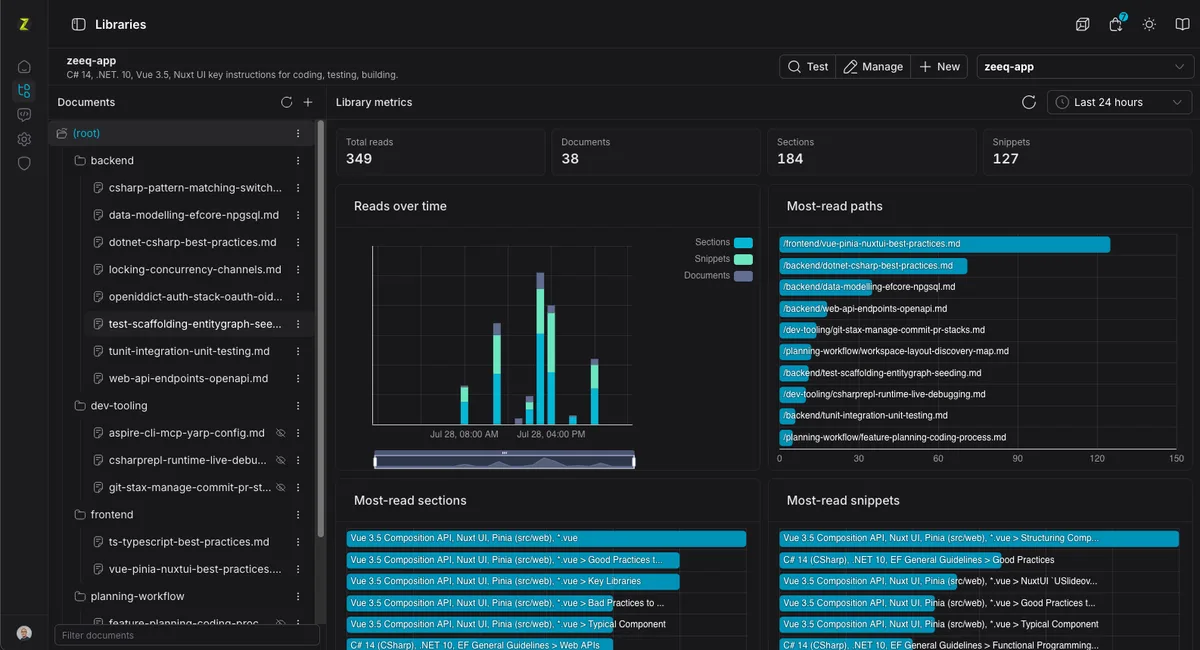Open options for data-modelling-efcore-npgsql.md
Image resolution: width=1200 pixels, height=650 pixels.
click(298, 215)
